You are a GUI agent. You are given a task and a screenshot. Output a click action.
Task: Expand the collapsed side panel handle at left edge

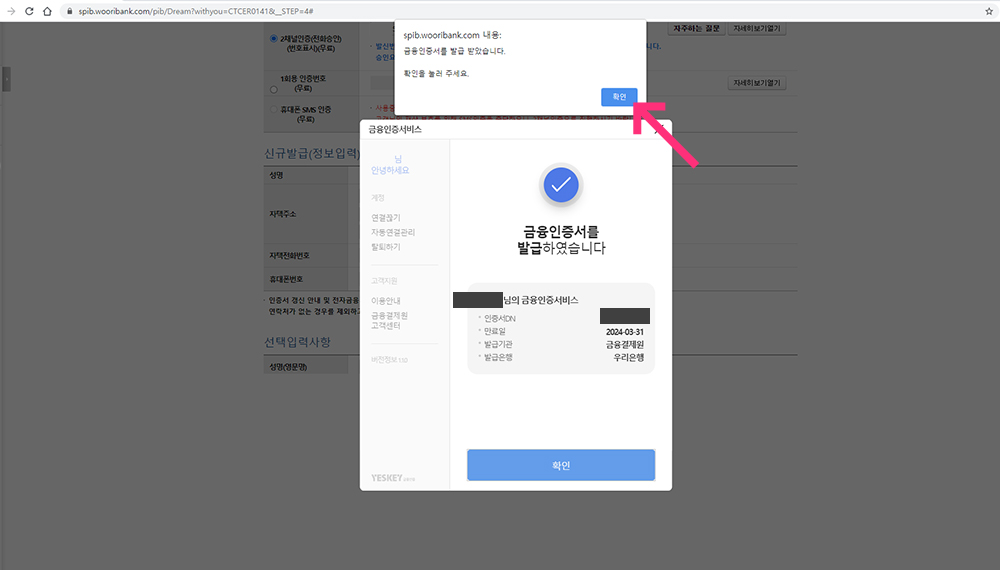point(6,80)
